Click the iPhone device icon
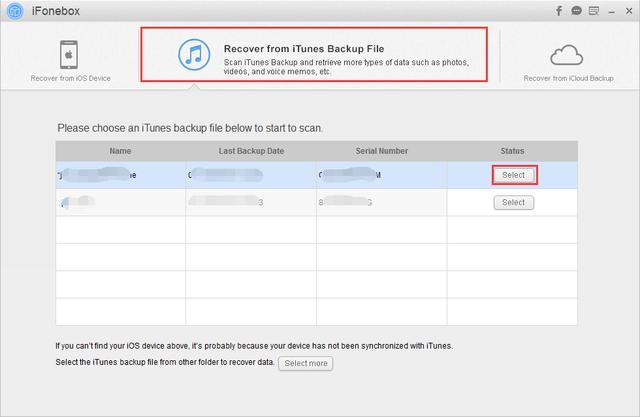This screenshot has height=417, width=640. [70, 54]
